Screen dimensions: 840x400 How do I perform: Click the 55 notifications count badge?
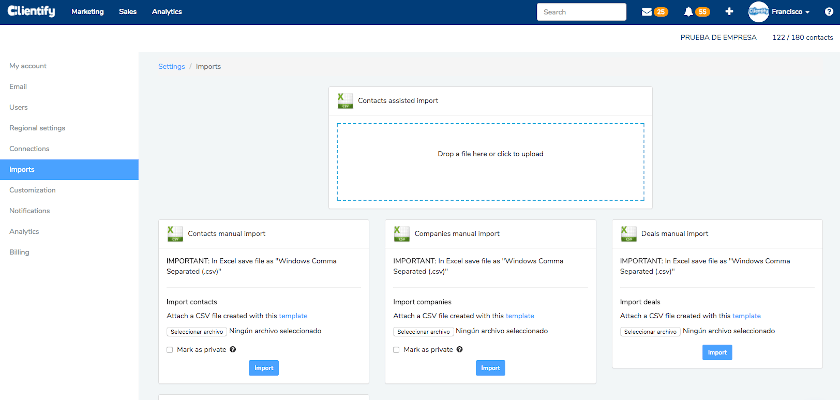(x=702, y=12)
